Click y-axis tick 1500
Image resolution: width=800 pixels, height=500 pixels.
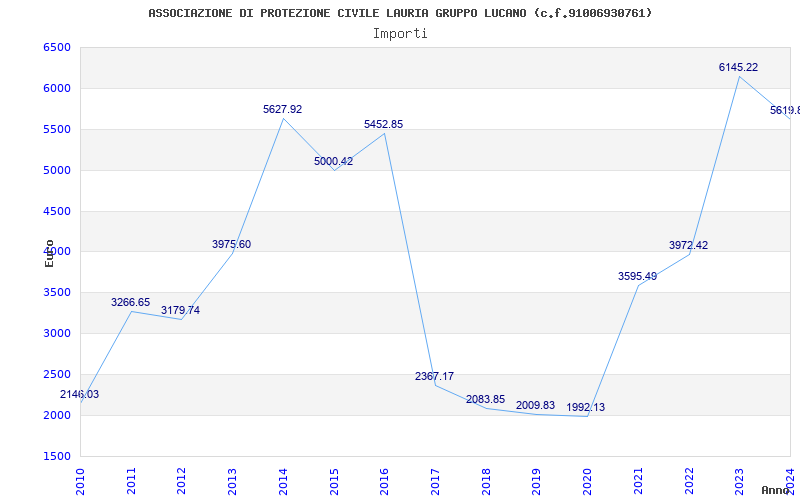coord(57,456)
